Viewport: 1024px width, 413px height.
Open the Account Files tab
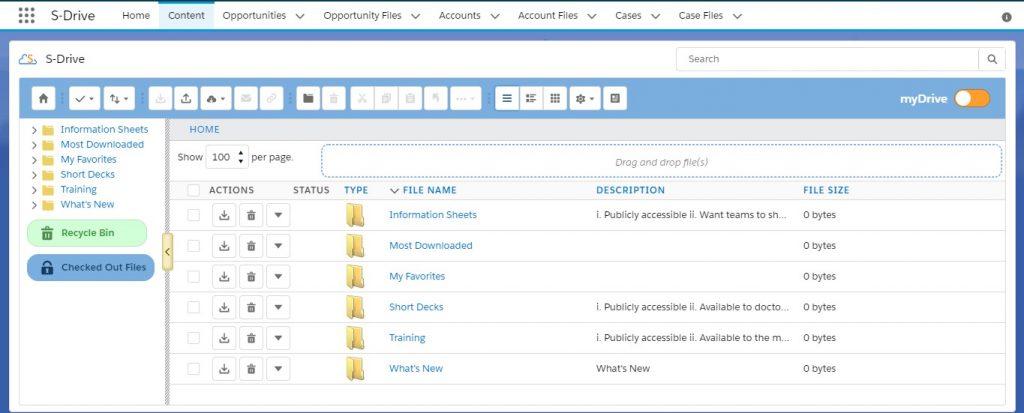(x=548, y=16)
